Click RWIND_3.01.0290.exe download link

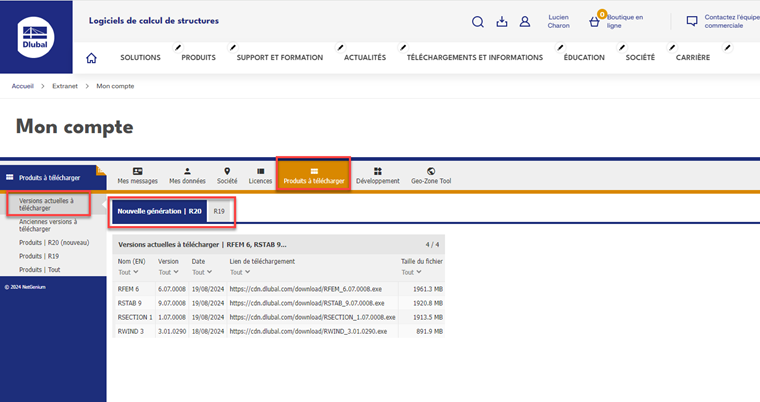point(308,331)
